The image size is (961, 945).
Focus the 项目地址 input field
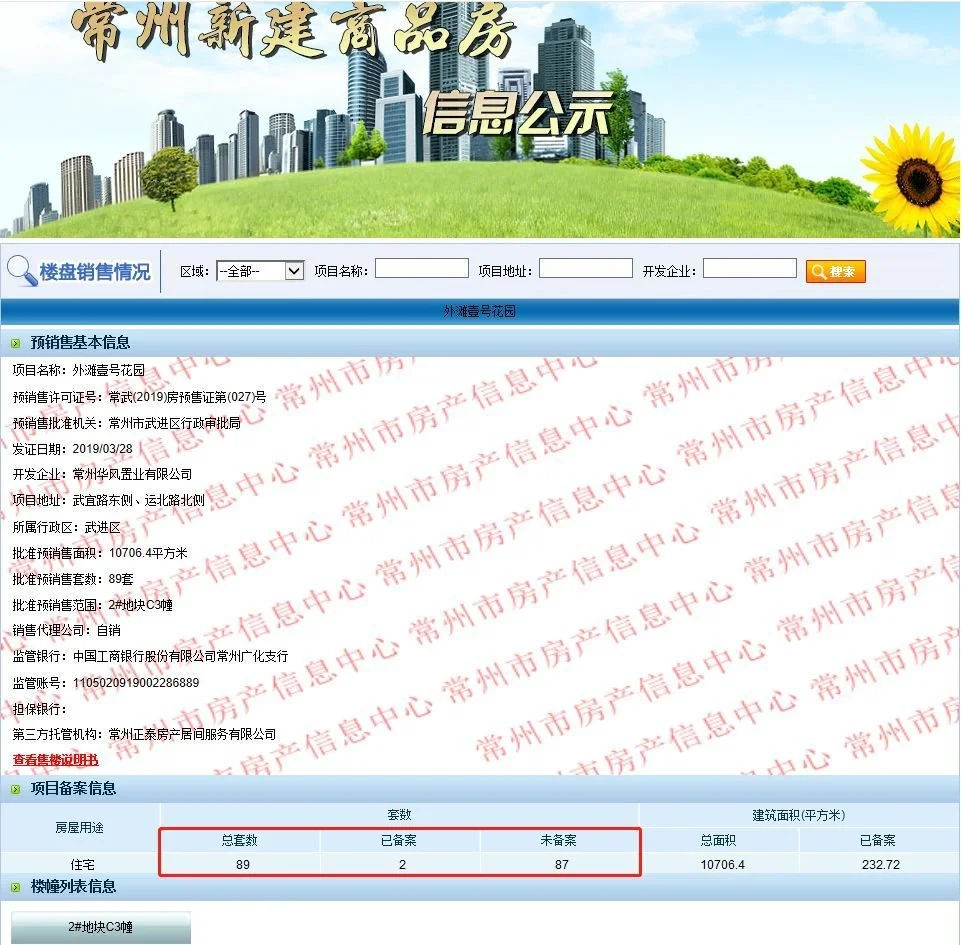(x=586, y=268)
